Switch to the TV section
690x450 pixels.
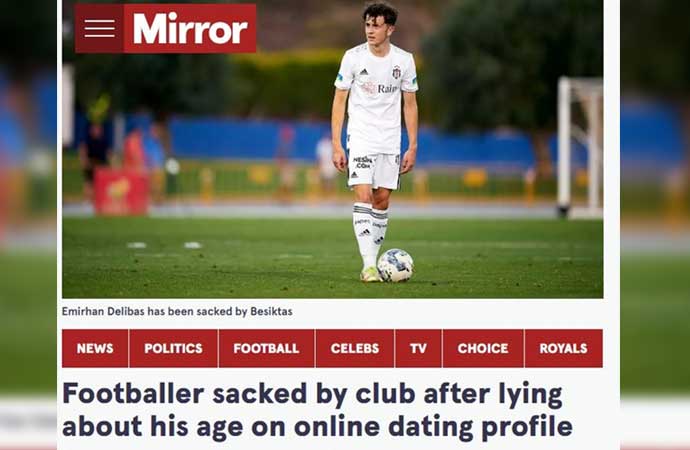point(418,348)
